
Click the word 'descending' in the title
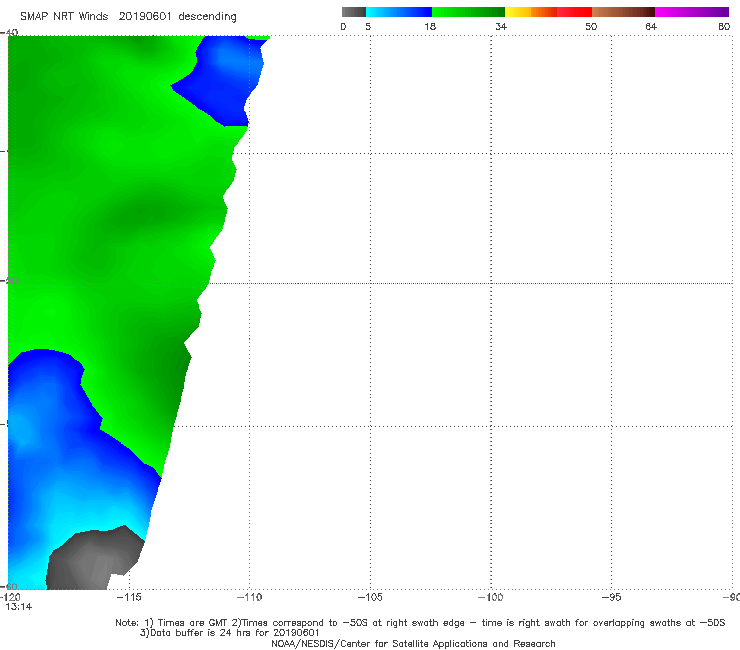(x=208, y=17)
